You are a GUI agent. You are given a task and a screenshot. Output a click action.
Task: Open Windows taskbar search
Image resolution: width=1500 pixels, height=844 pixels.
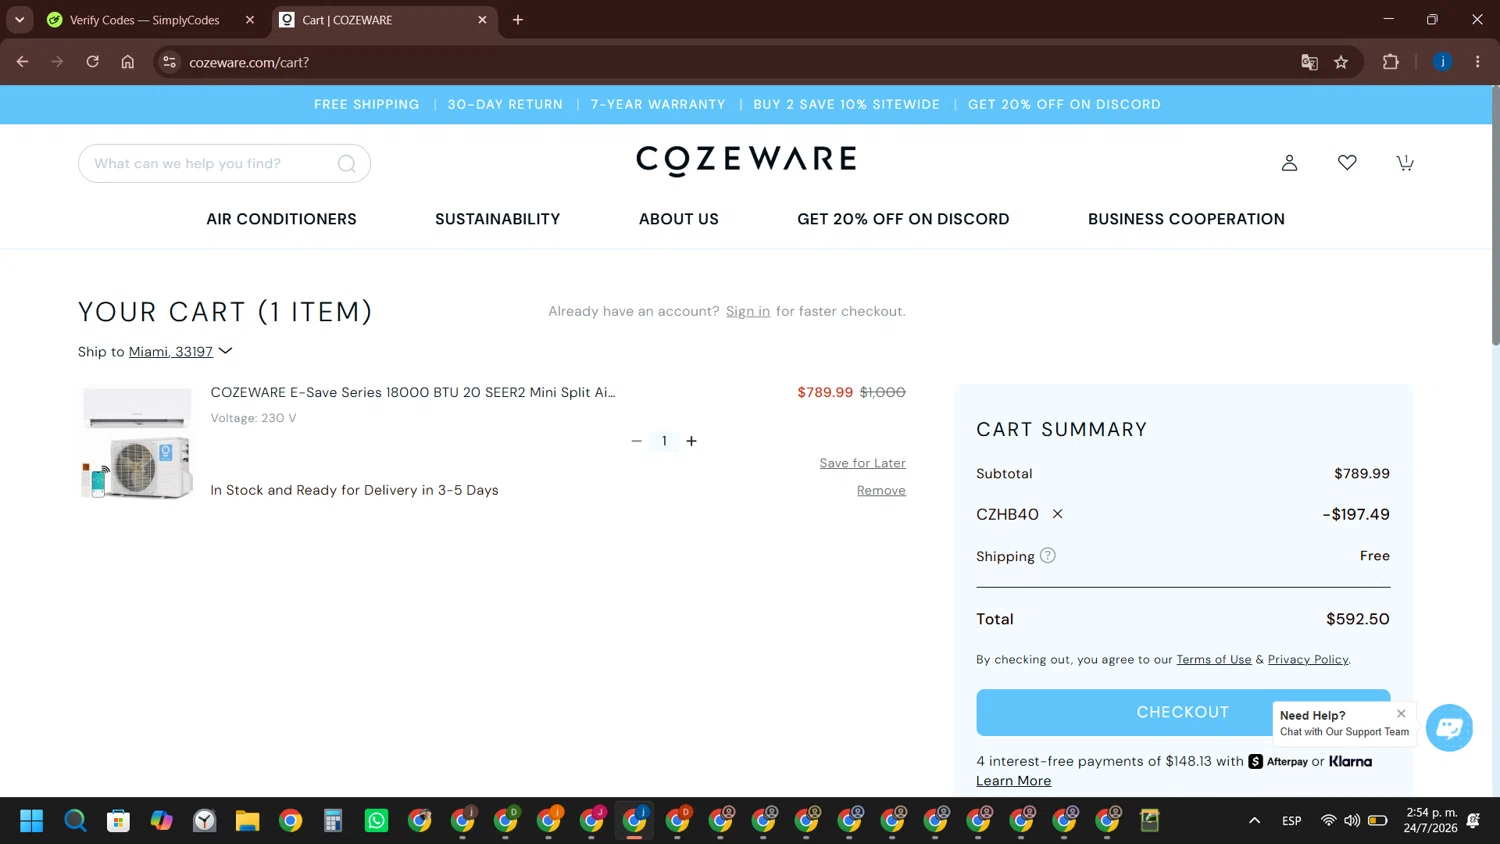coord(75,821)
